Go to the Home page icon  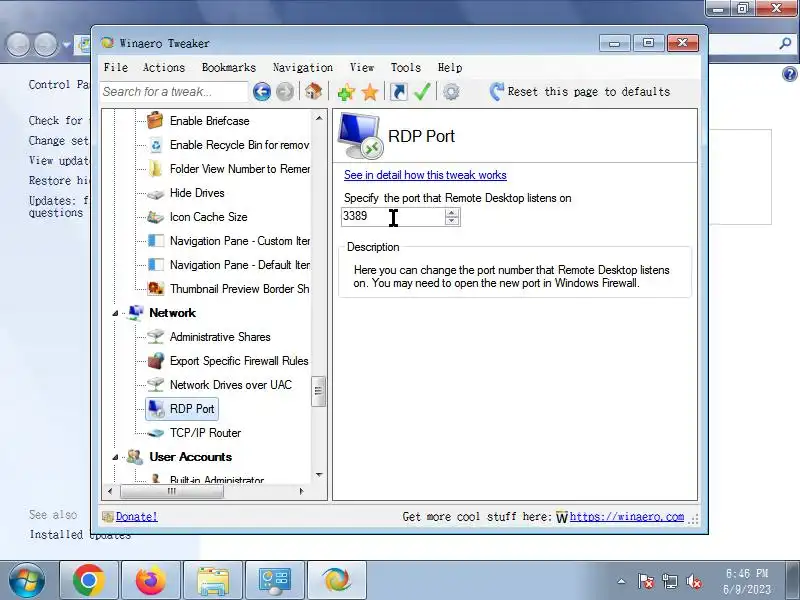[313, 92]
